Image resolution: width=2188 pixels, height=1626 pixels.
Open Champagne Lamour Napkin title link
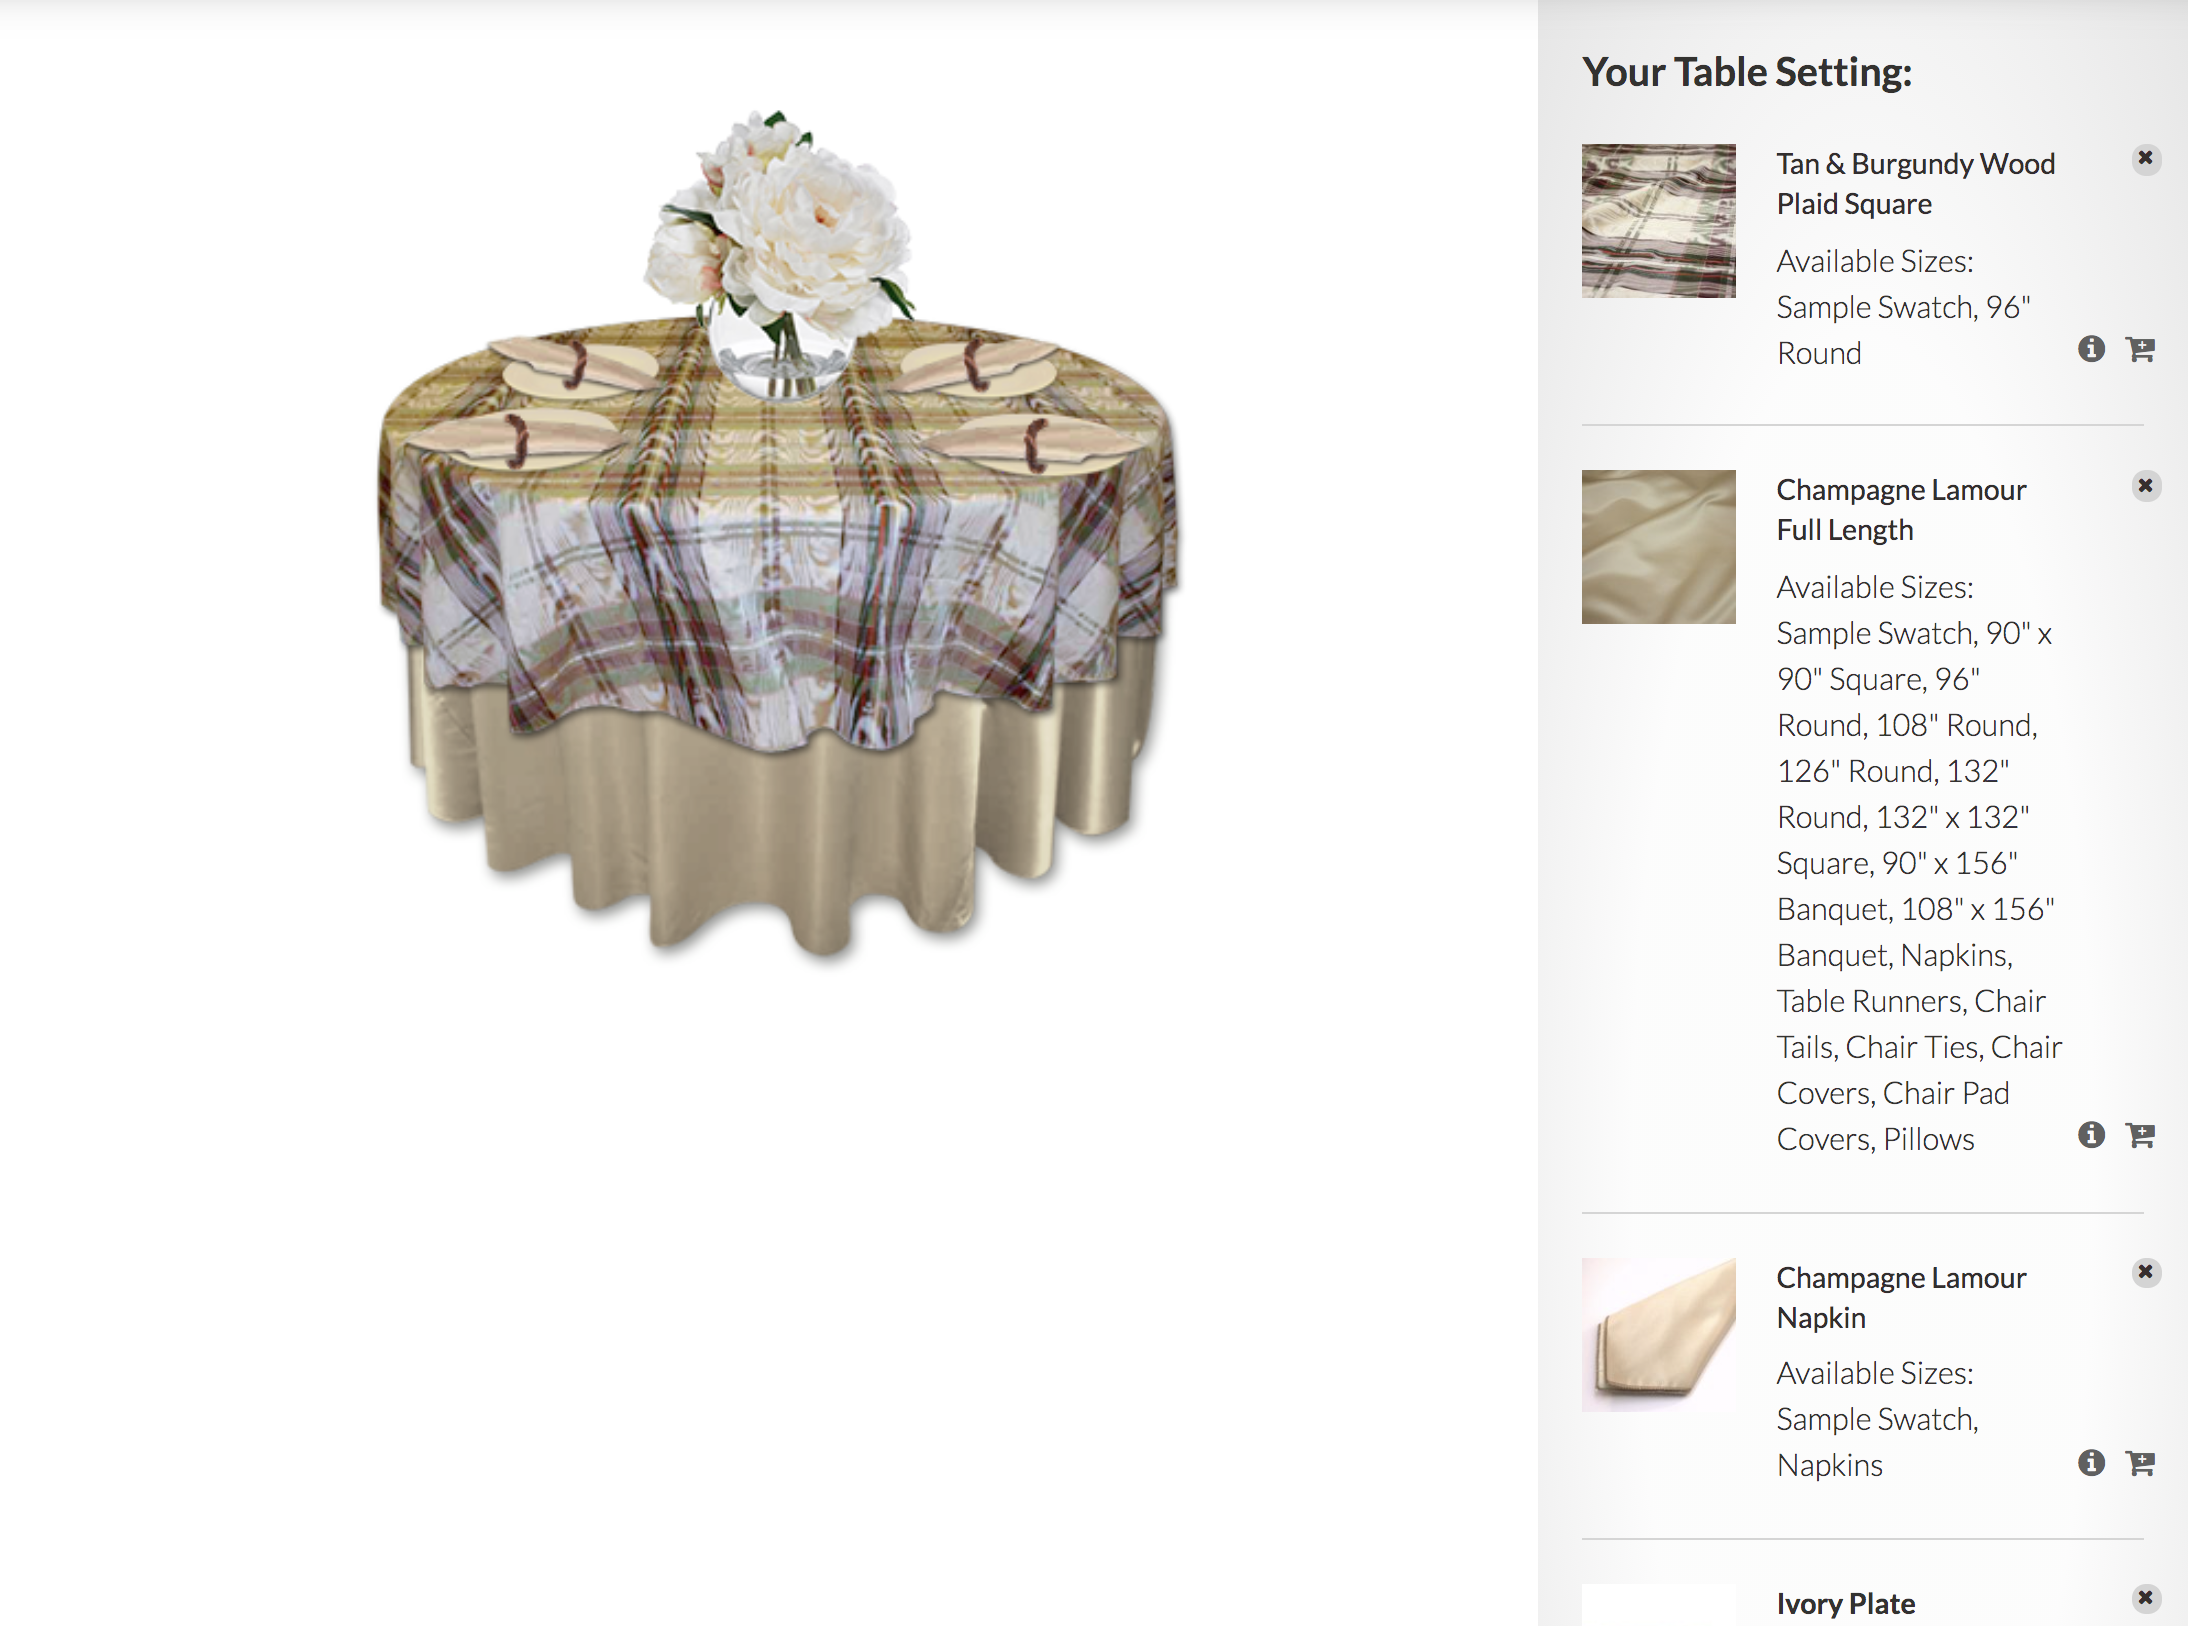(1901, 1298)
